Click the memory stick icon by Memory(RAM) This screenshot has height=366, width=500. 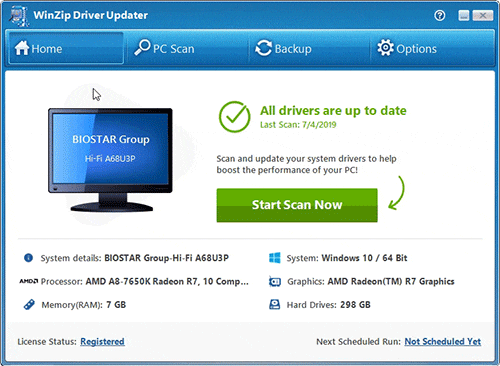pyautogui.click(x=29, y=304)
